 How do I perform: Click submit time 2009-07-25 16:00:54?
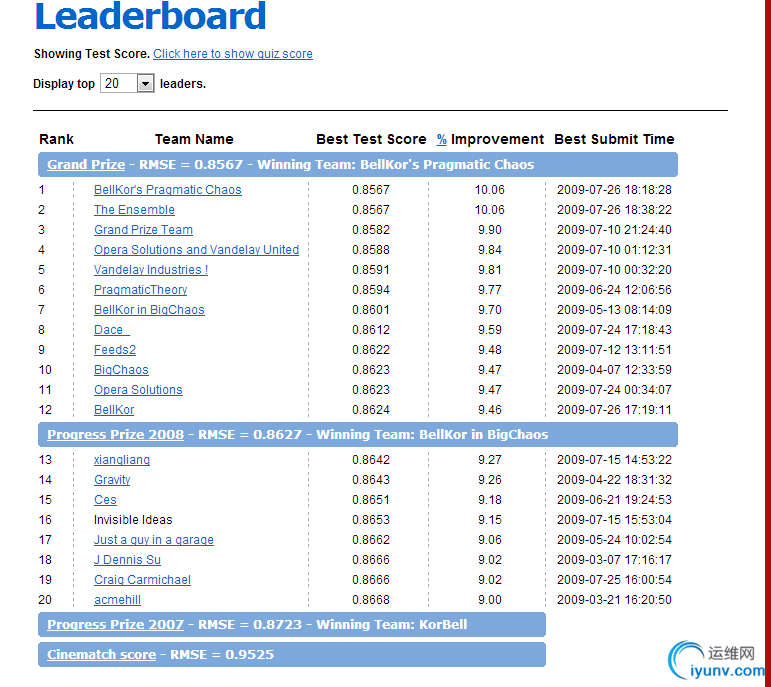(614, 580)
